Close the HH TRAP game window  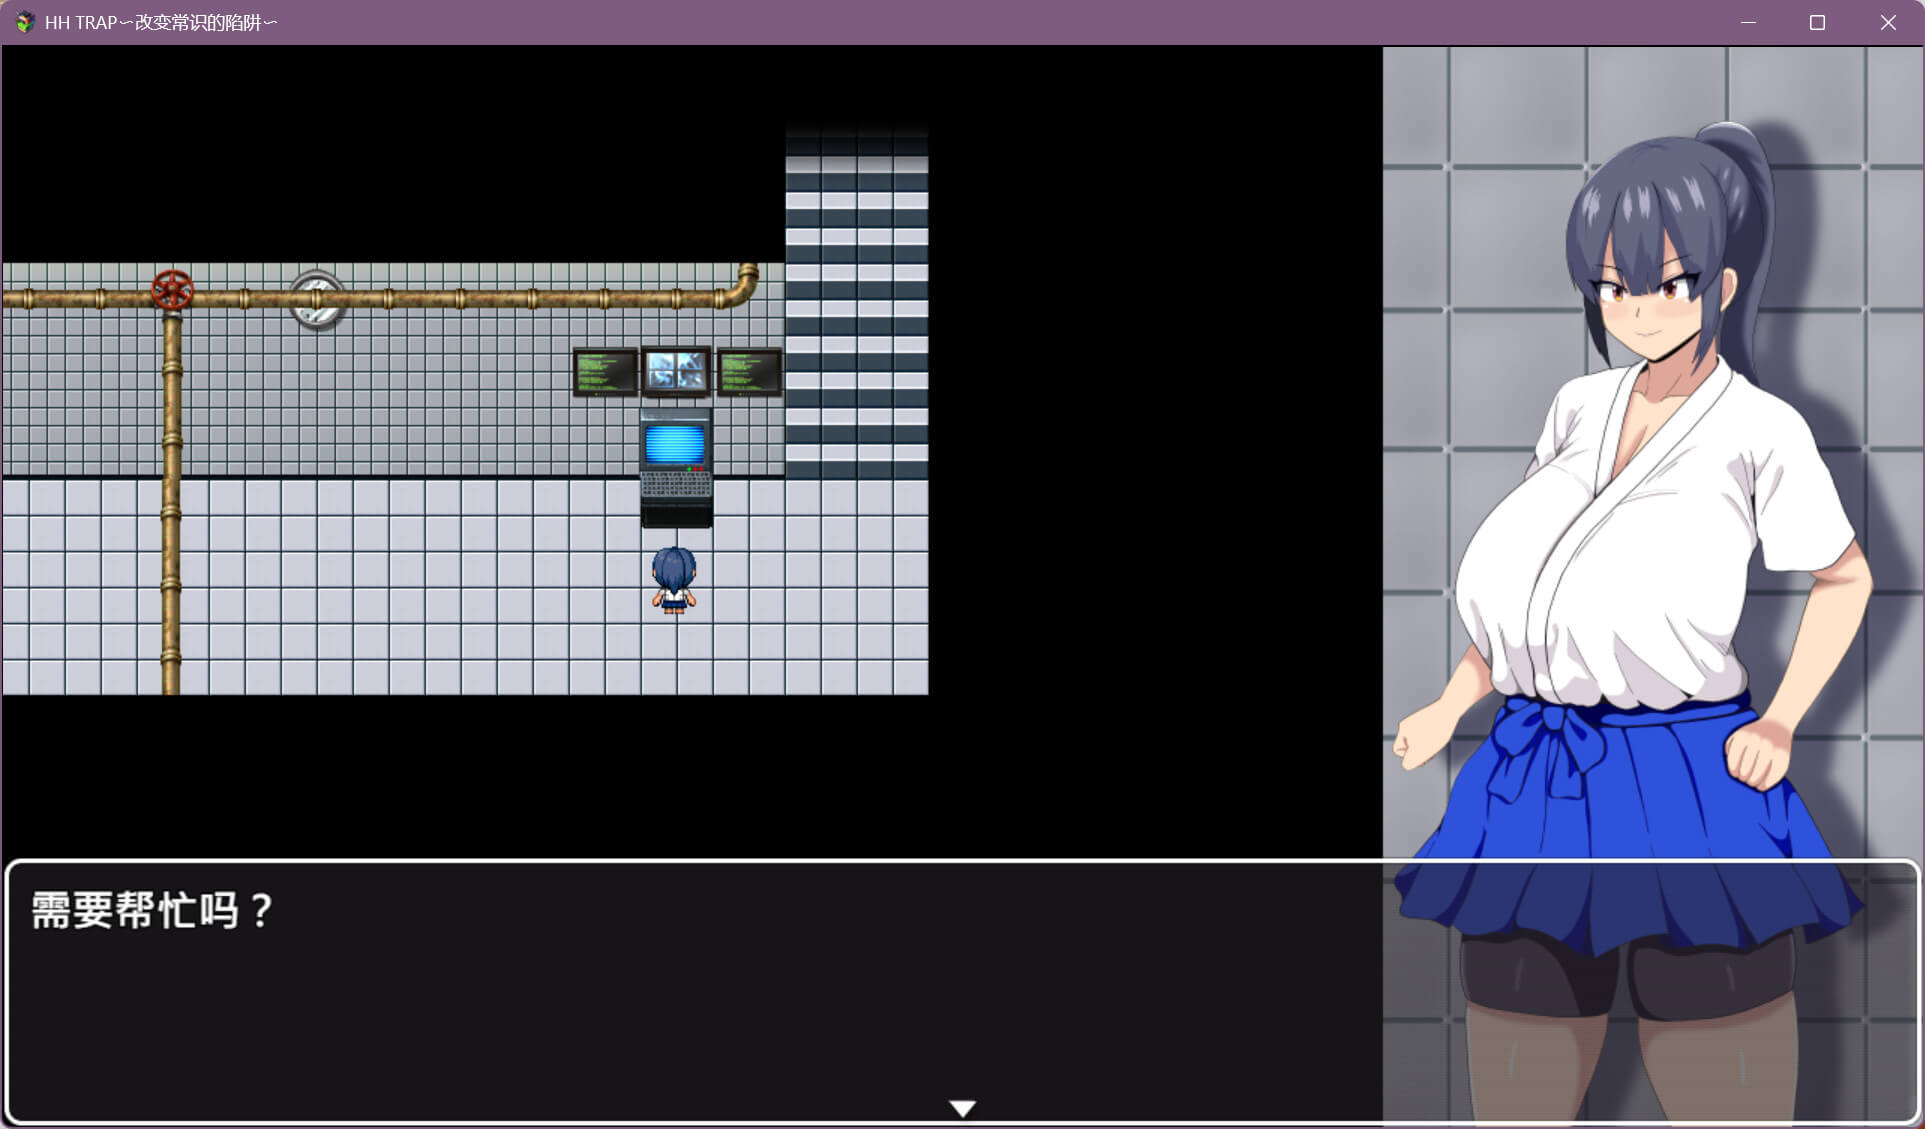1887,22
